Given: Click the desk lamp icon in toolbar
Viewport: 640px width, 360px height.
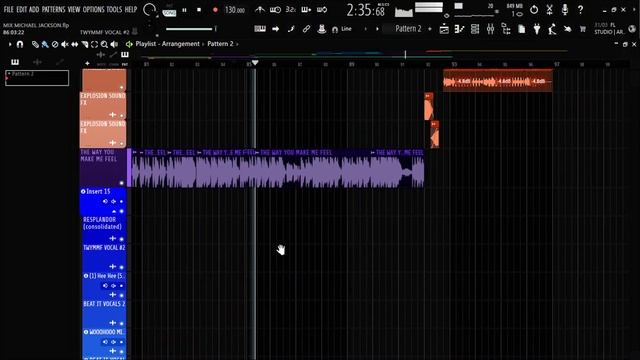Looking at the screenshot, I should (x=552, y=29).
